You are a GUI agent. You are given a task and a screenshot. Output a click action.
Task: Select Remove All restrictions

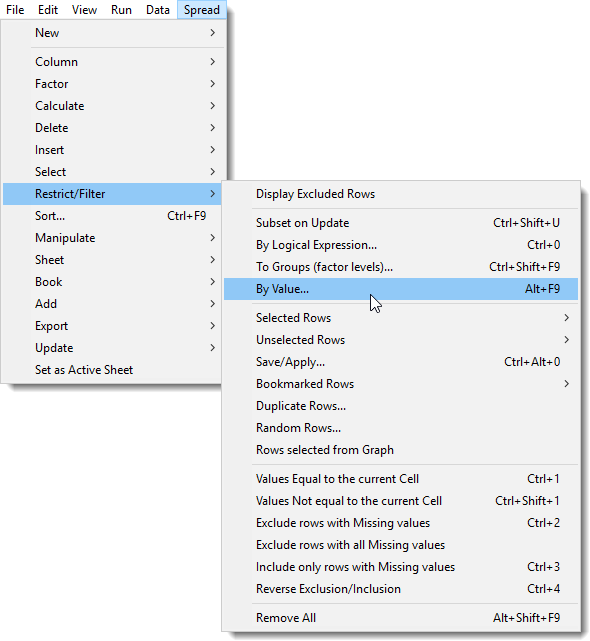click(x=401, y=618)
